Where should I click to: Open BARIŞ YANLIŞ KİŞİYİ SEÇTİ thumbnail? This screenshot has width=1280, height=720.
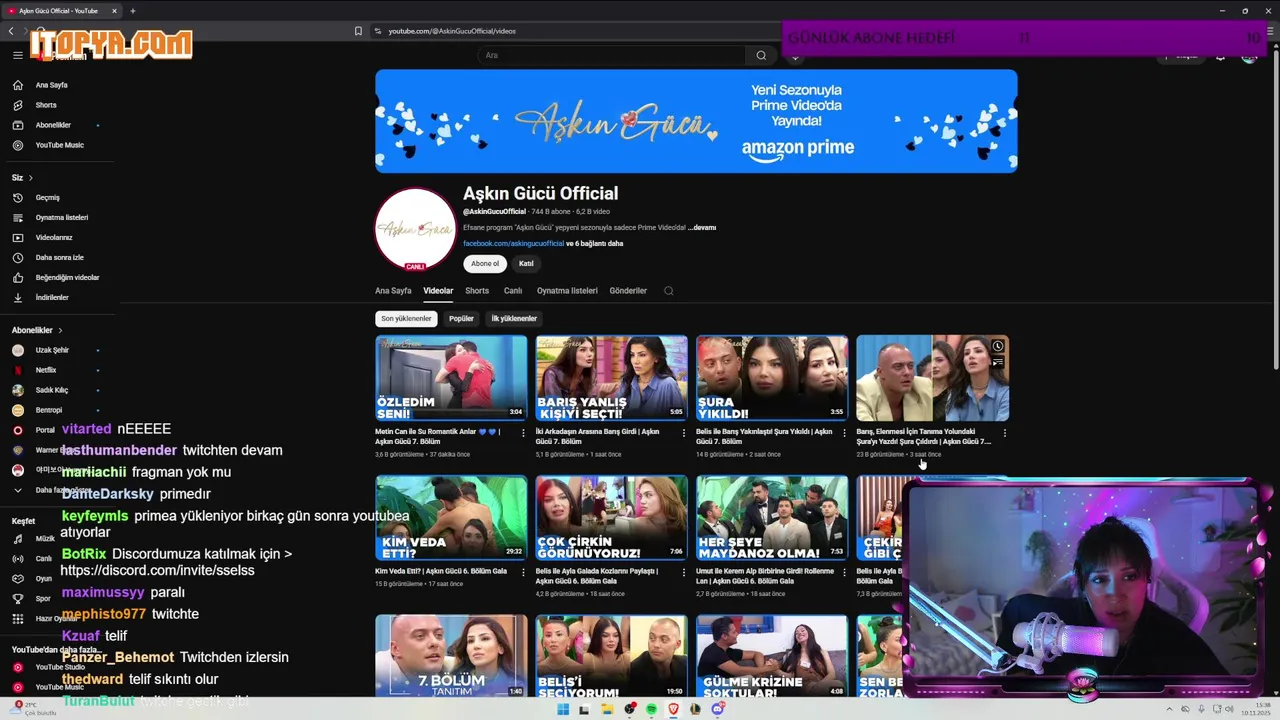tap(611, 378)
